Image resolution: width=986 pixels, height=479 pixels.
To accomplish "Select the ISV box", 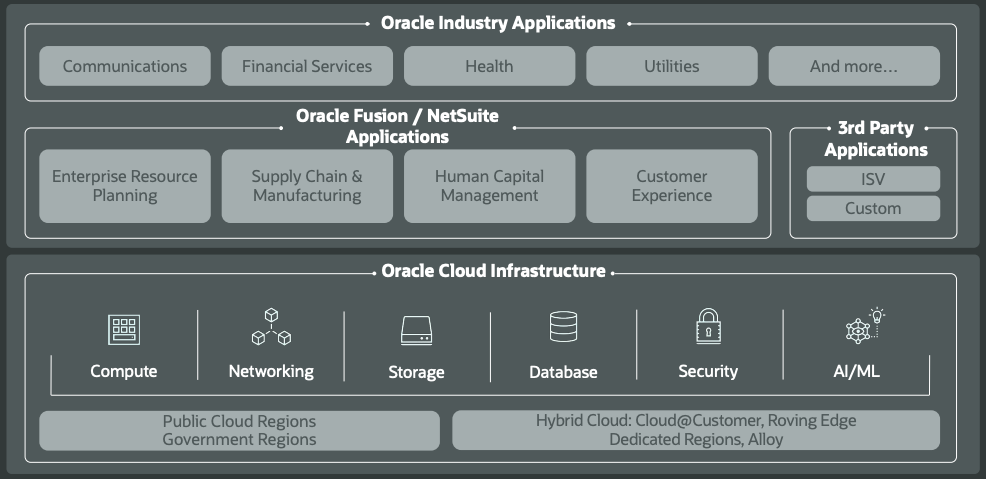I will [873, 179].
